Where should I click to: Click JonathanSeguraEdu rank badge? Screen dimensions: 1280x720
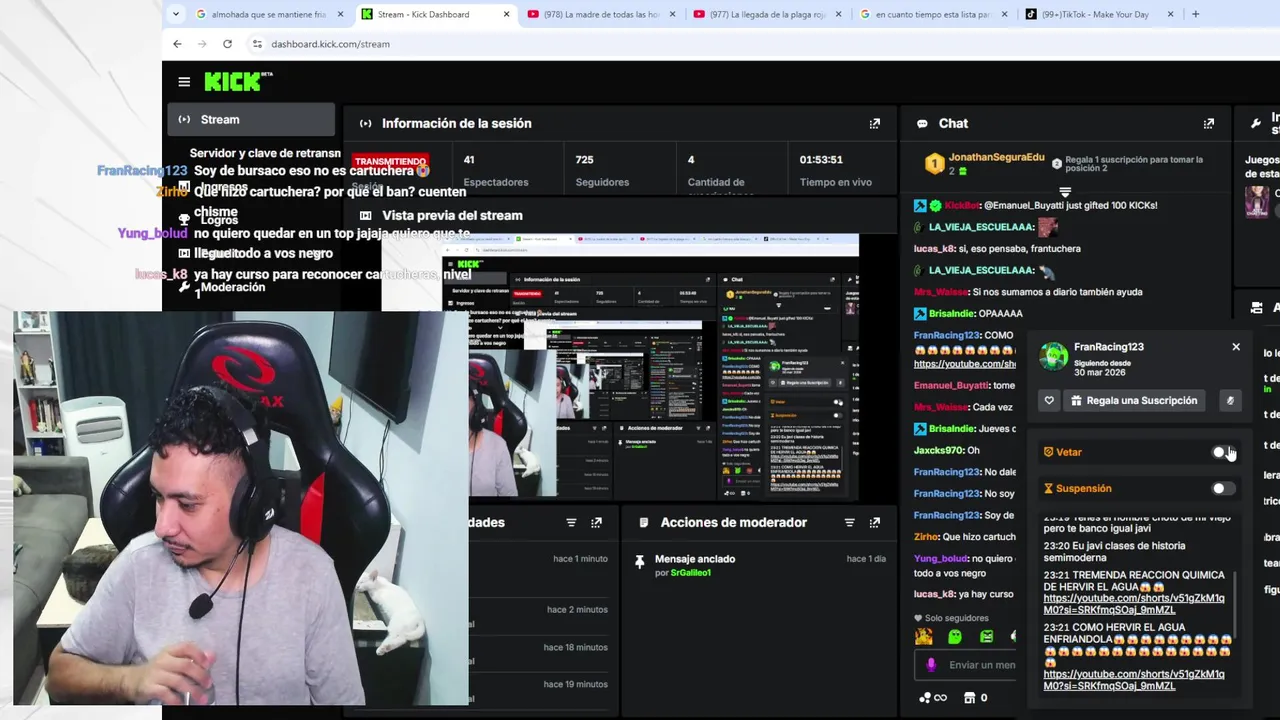pos(933,163)
